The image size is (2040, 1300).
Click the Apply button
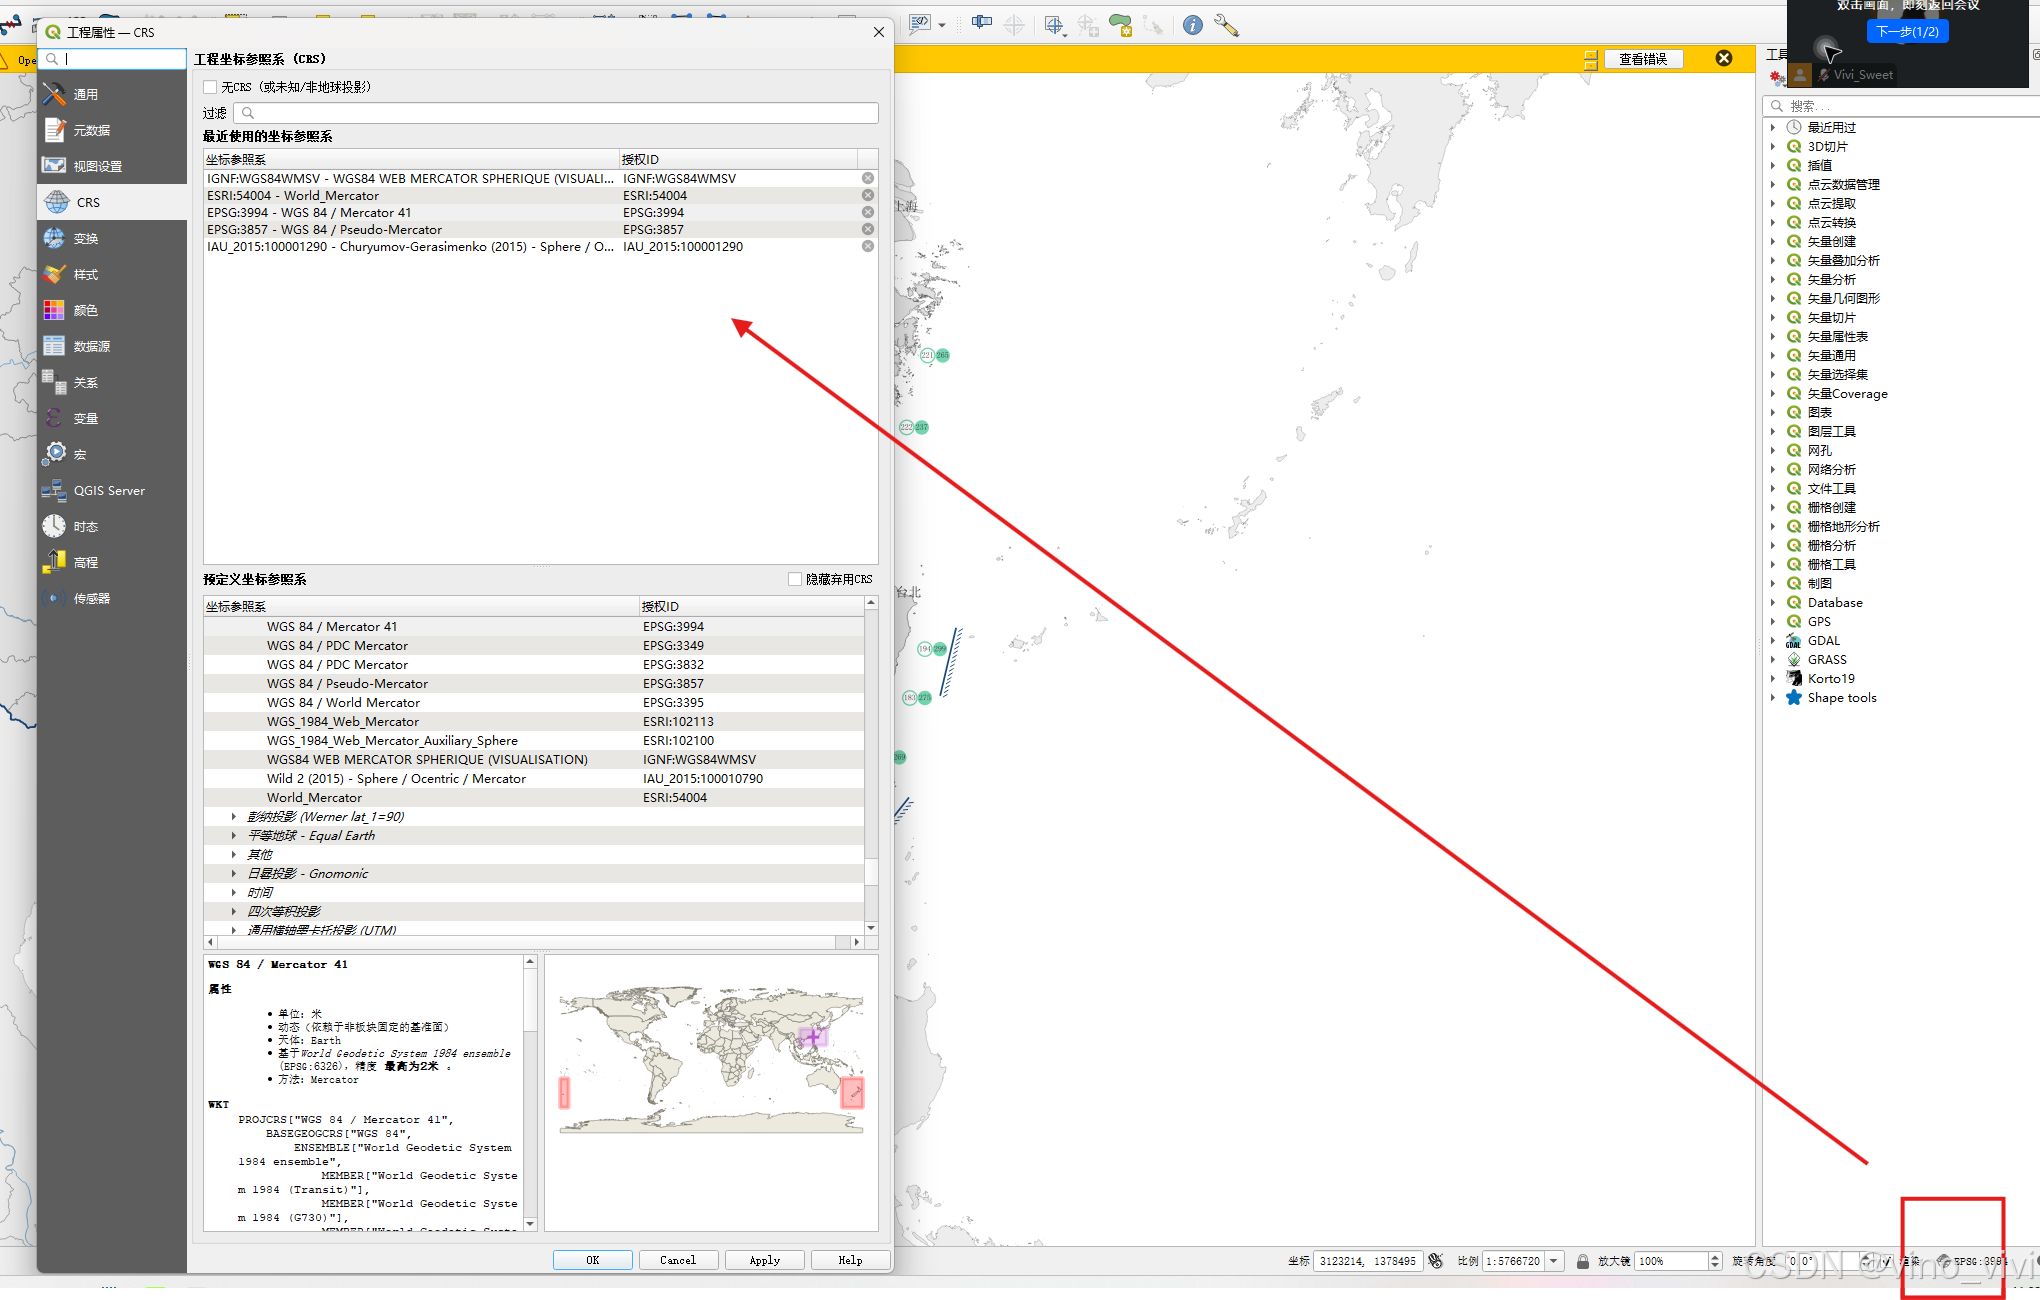pyautogui.click(x=764, y=1260)
